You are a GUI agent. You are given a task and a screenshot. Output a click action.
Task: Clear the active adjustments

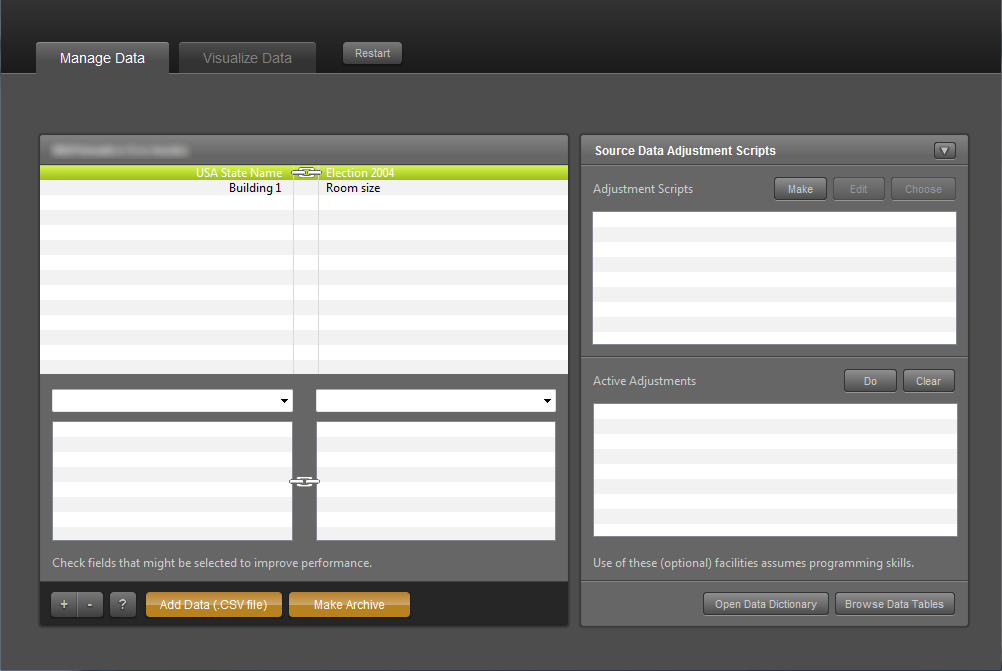[928, 381]
